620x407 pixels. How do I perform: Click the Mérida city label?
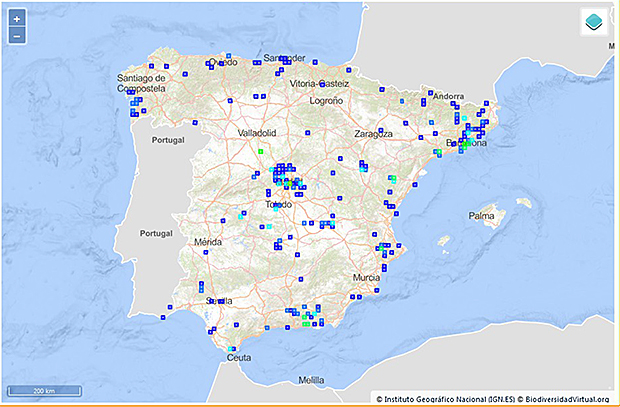click(x=207, y=243)
